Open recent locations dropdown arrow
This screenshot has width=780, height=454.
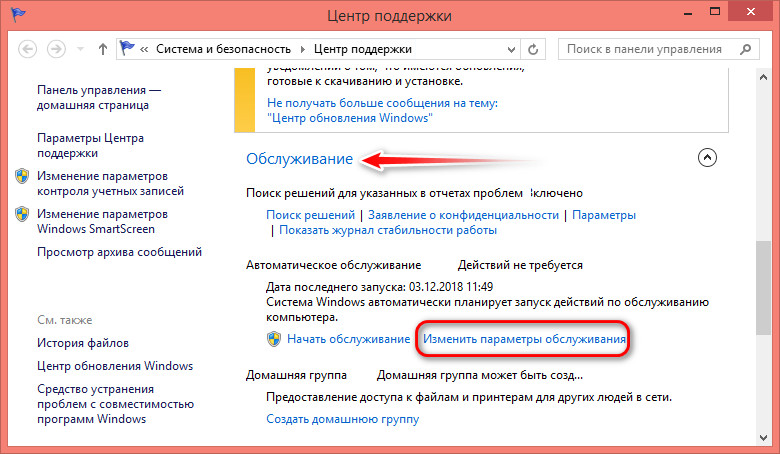coord(80,49)
